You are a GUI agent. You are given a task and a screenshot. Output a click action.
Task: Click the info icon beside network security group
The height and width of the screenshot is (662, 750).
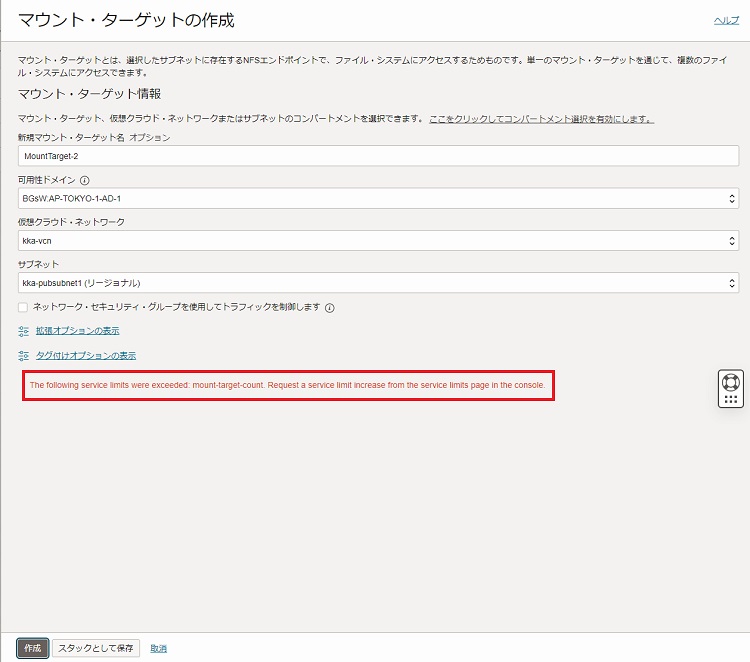330,308
